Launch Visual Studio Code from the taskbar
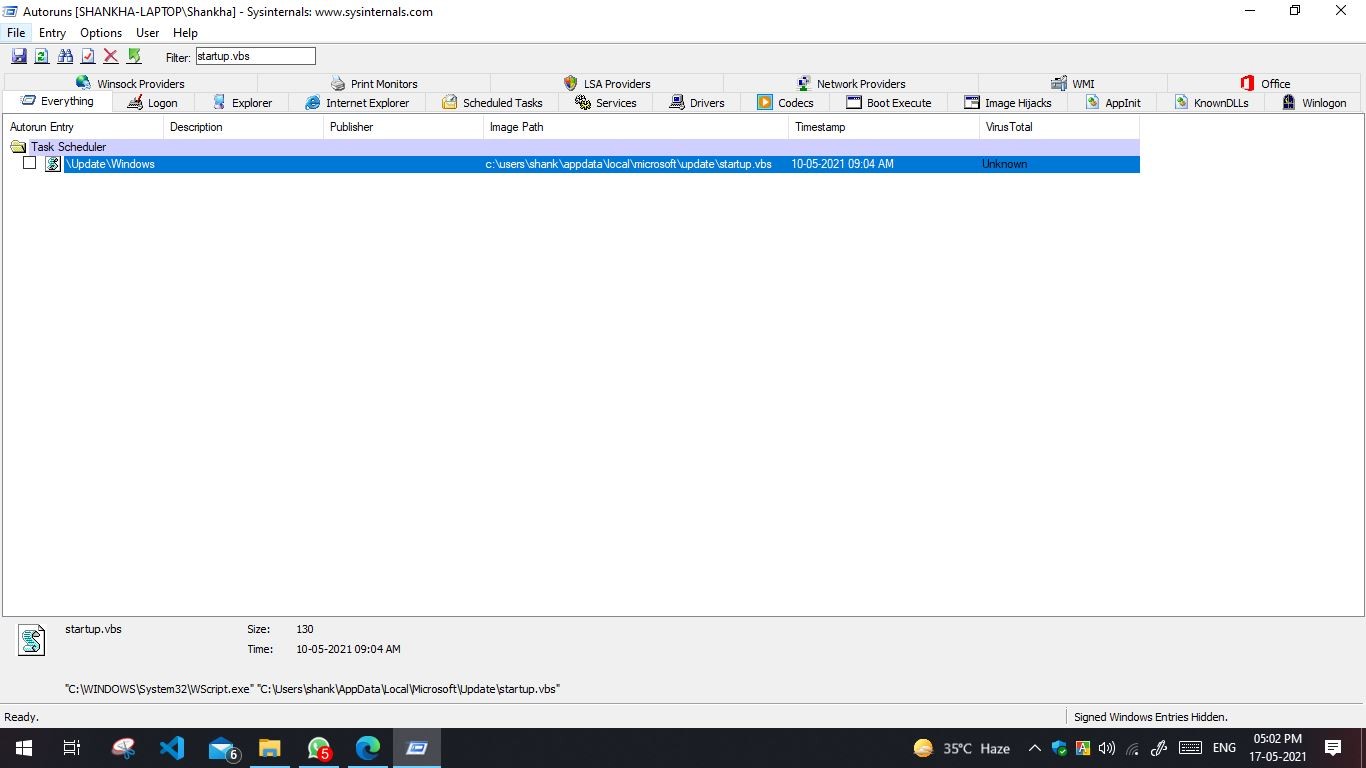The image size is (1366, 768). tap(172, 747)
